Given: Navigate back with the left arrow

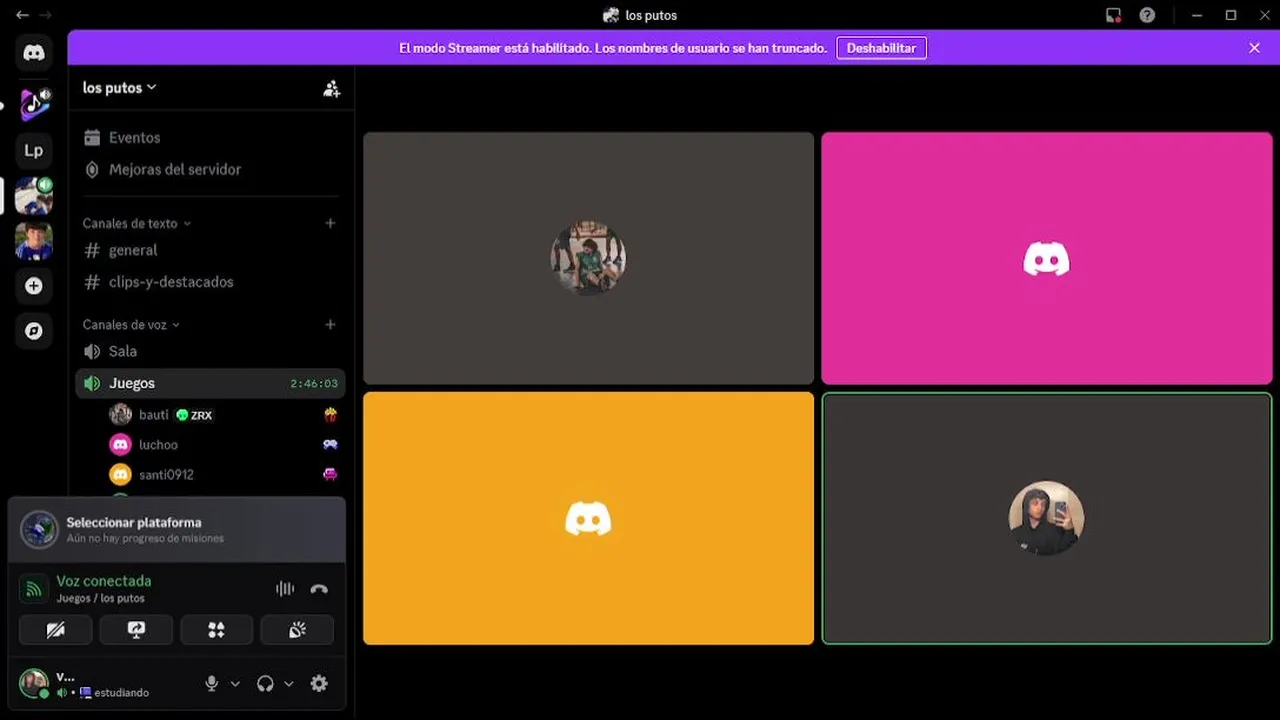Looking at the screenshot, I should [x=22, y=15].
